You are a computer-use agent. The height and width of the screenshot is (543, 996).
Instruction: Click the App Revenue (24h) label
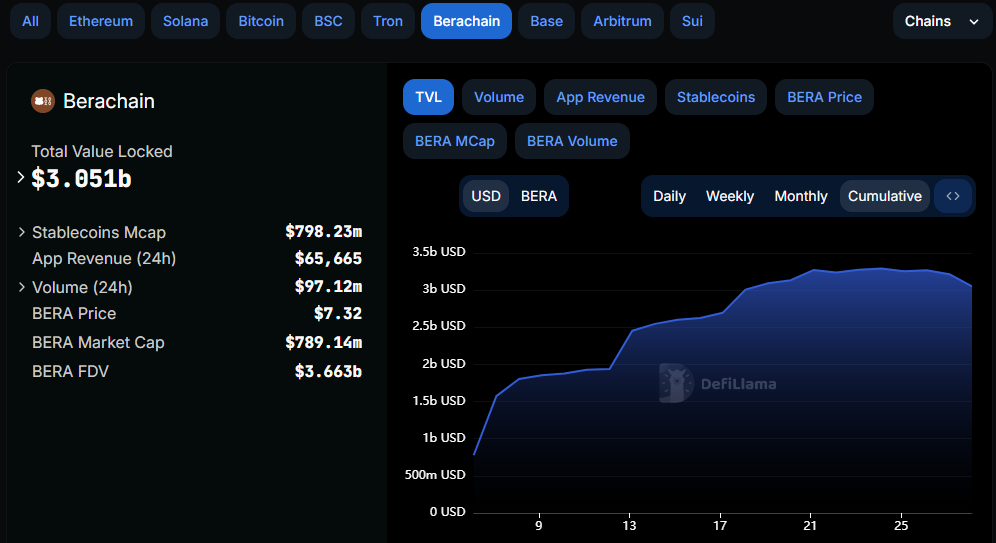coord(104,258)
